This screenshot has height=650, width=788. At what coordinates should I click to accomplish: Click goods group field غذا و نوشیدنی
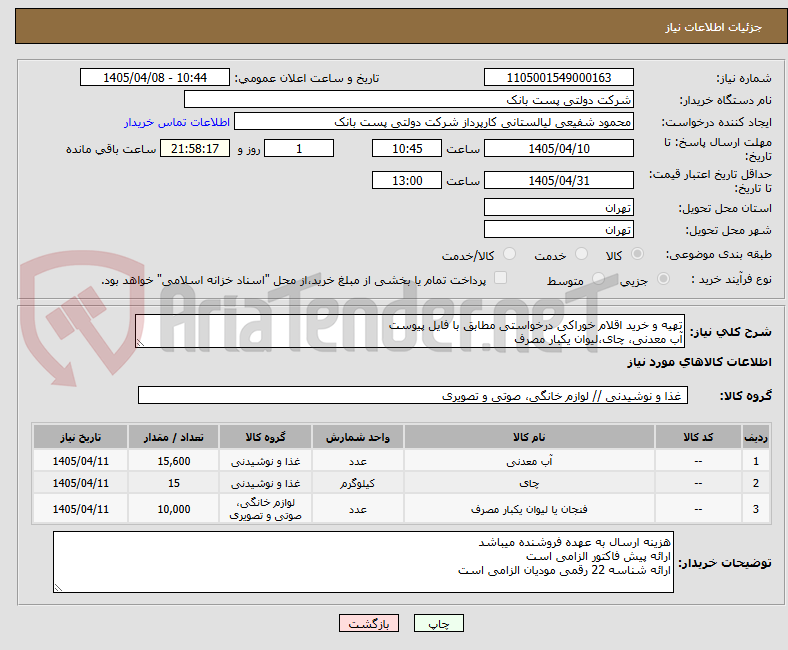[x=413, y=395]
